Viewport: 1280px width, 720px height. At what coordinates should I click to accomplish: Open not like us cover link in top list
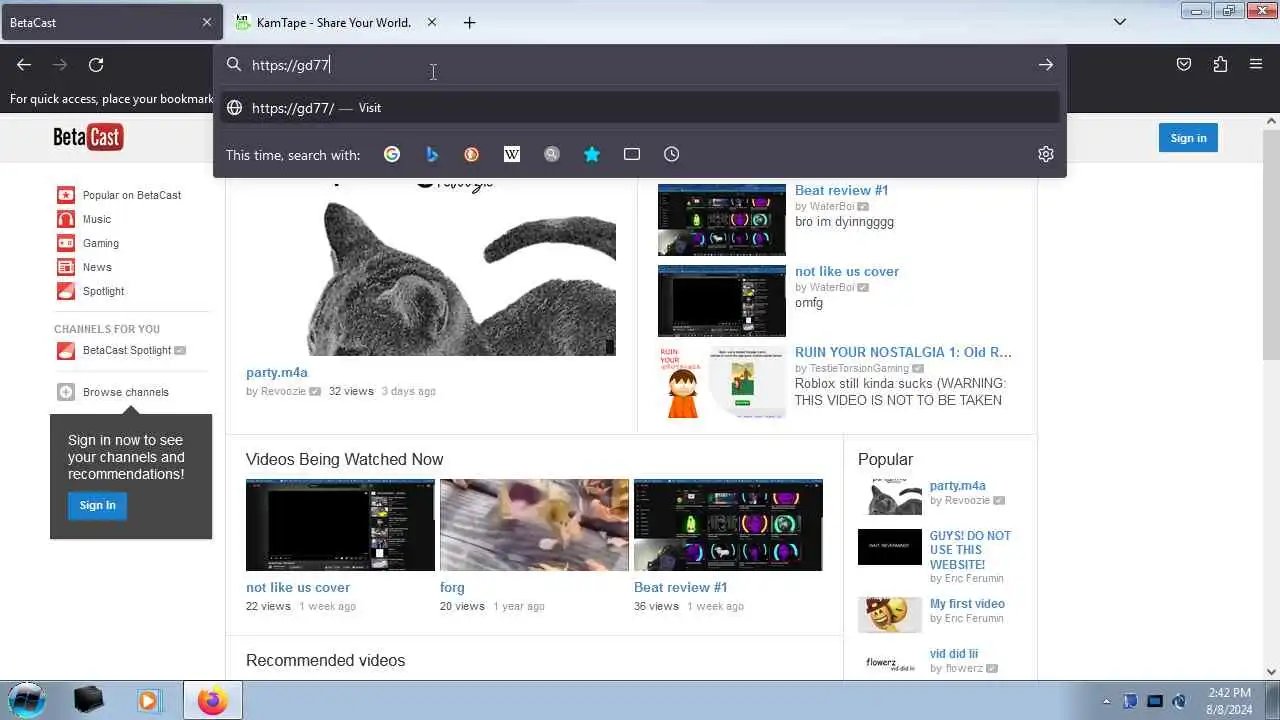coord(847,271)
